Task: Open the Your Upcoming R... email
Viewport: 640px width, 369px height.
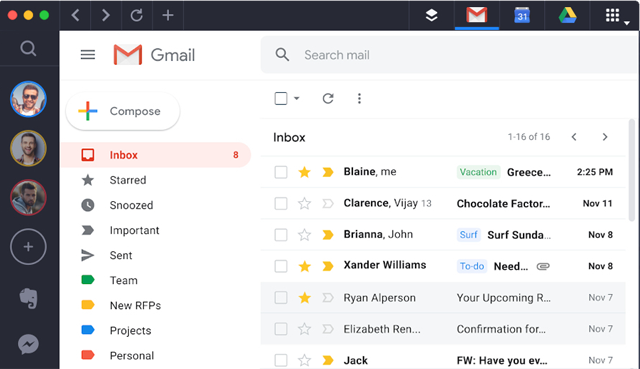Action: click(503, 298)
